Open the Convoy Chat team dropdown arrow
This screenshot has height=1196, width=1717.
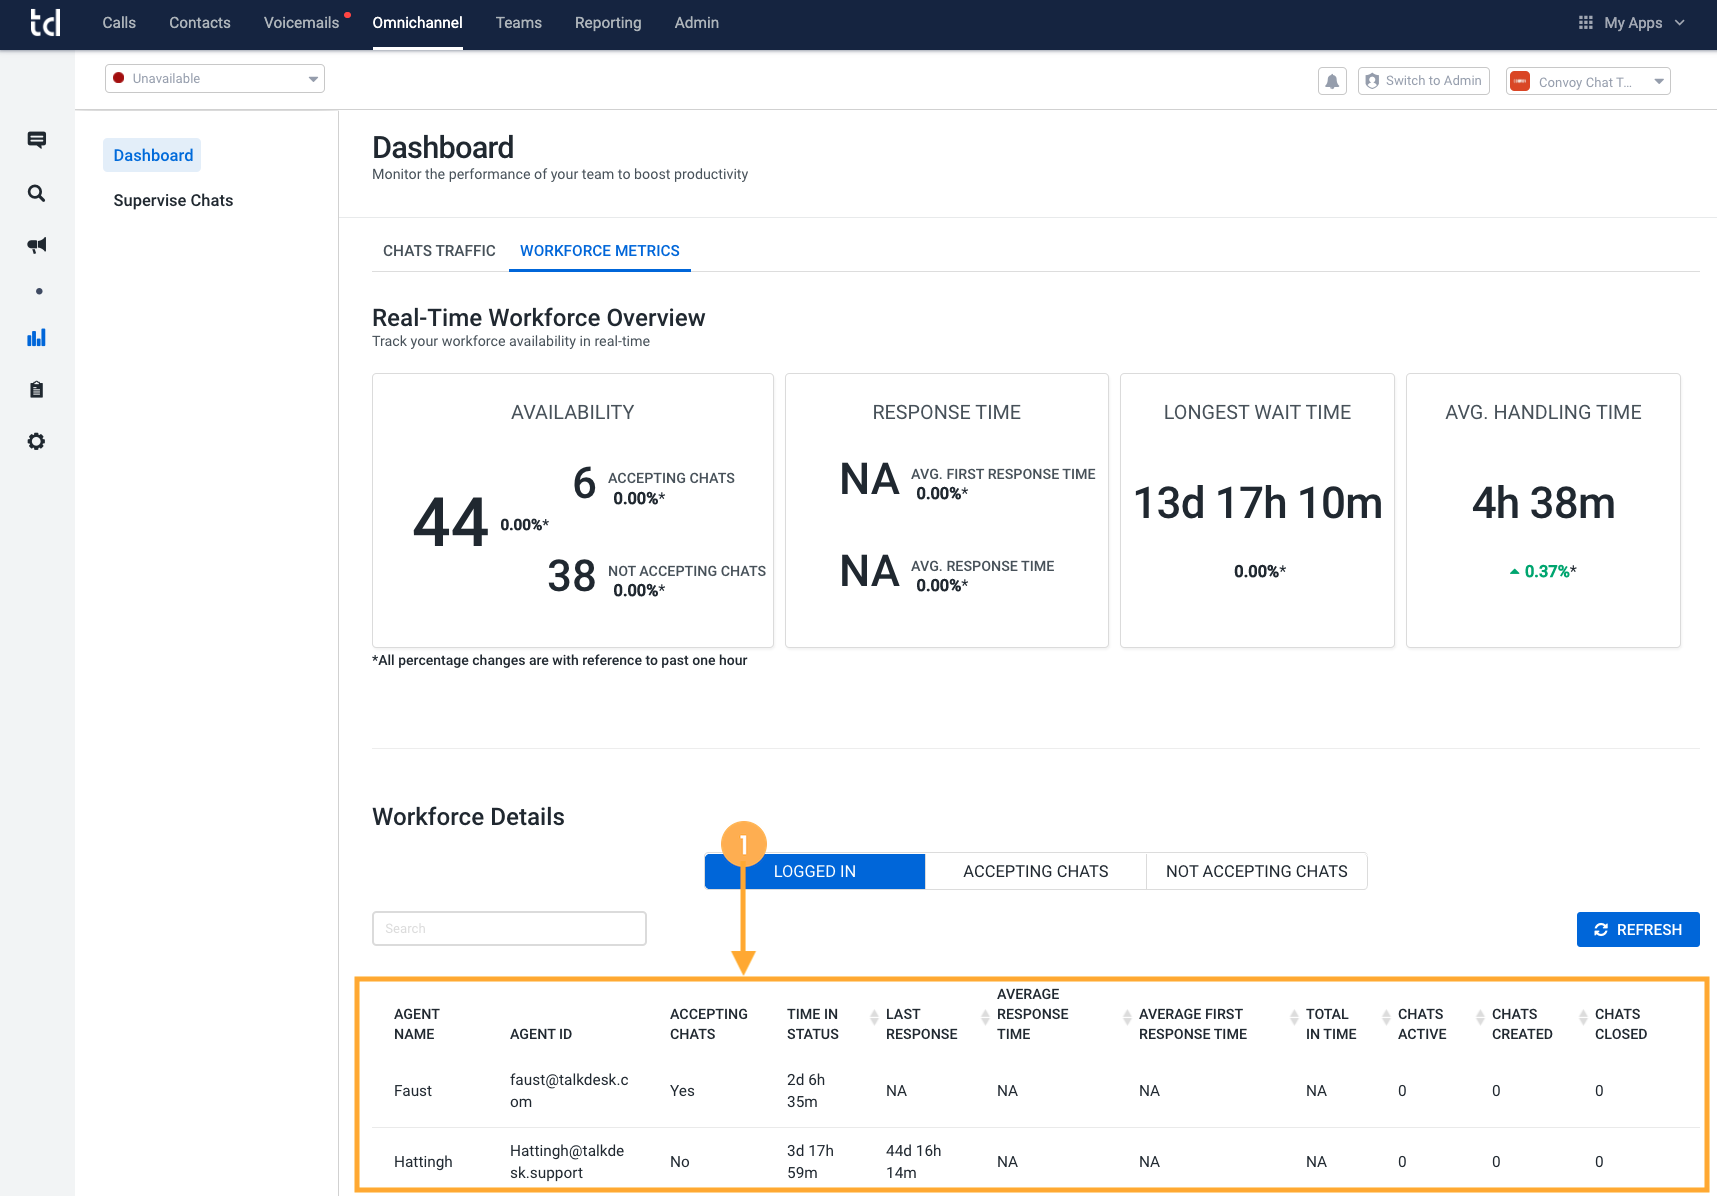1660,81
